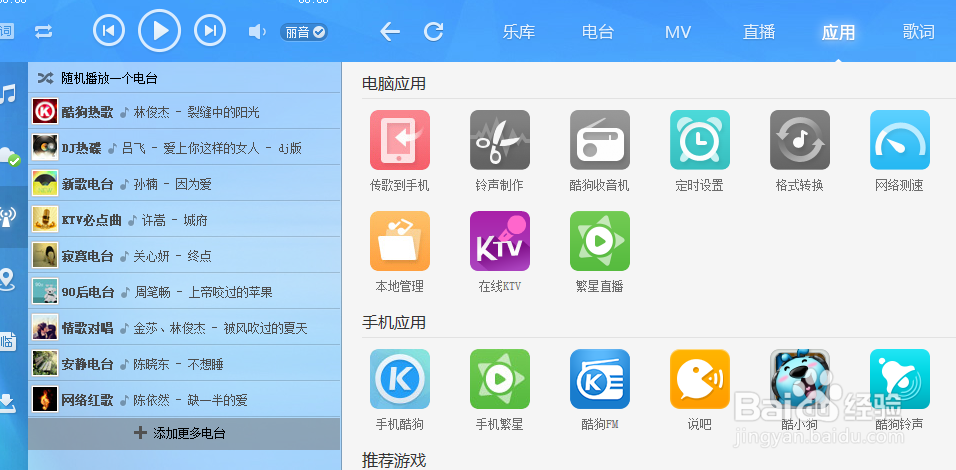Image resolution: width=956 pixels, height=470 pixels.
Task: Play the 寂寞电台 station
Action: pos(184,255)
